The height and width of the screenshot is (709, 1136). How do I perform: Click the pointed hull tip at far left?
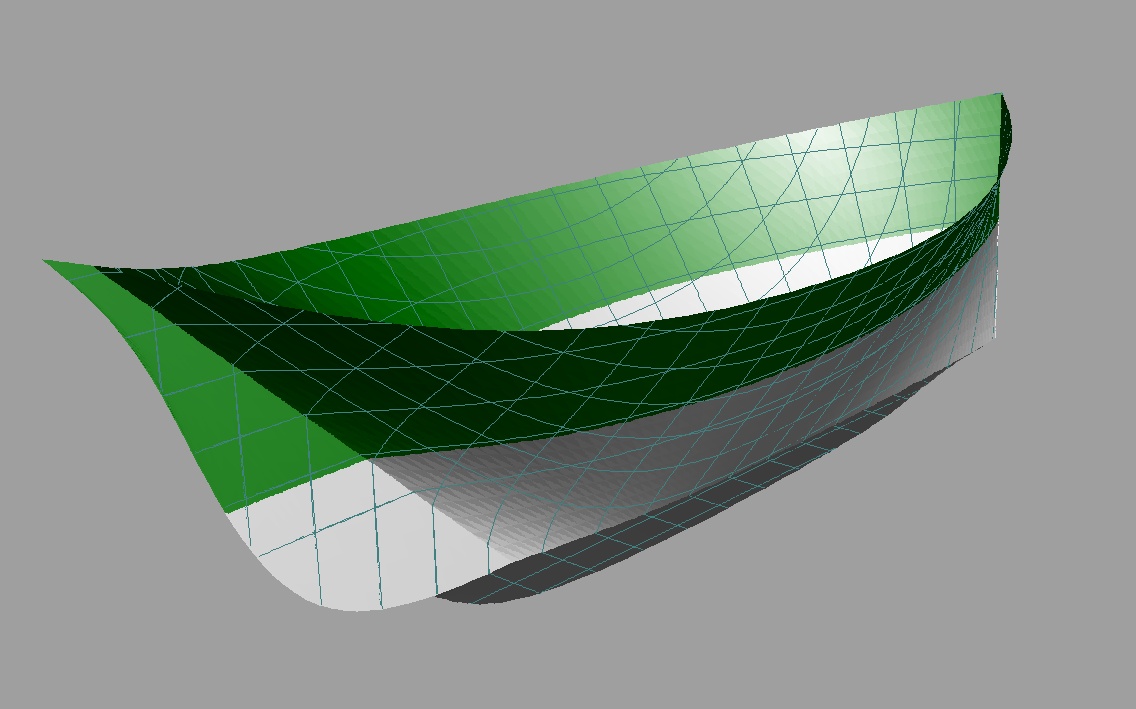[47, 262]
